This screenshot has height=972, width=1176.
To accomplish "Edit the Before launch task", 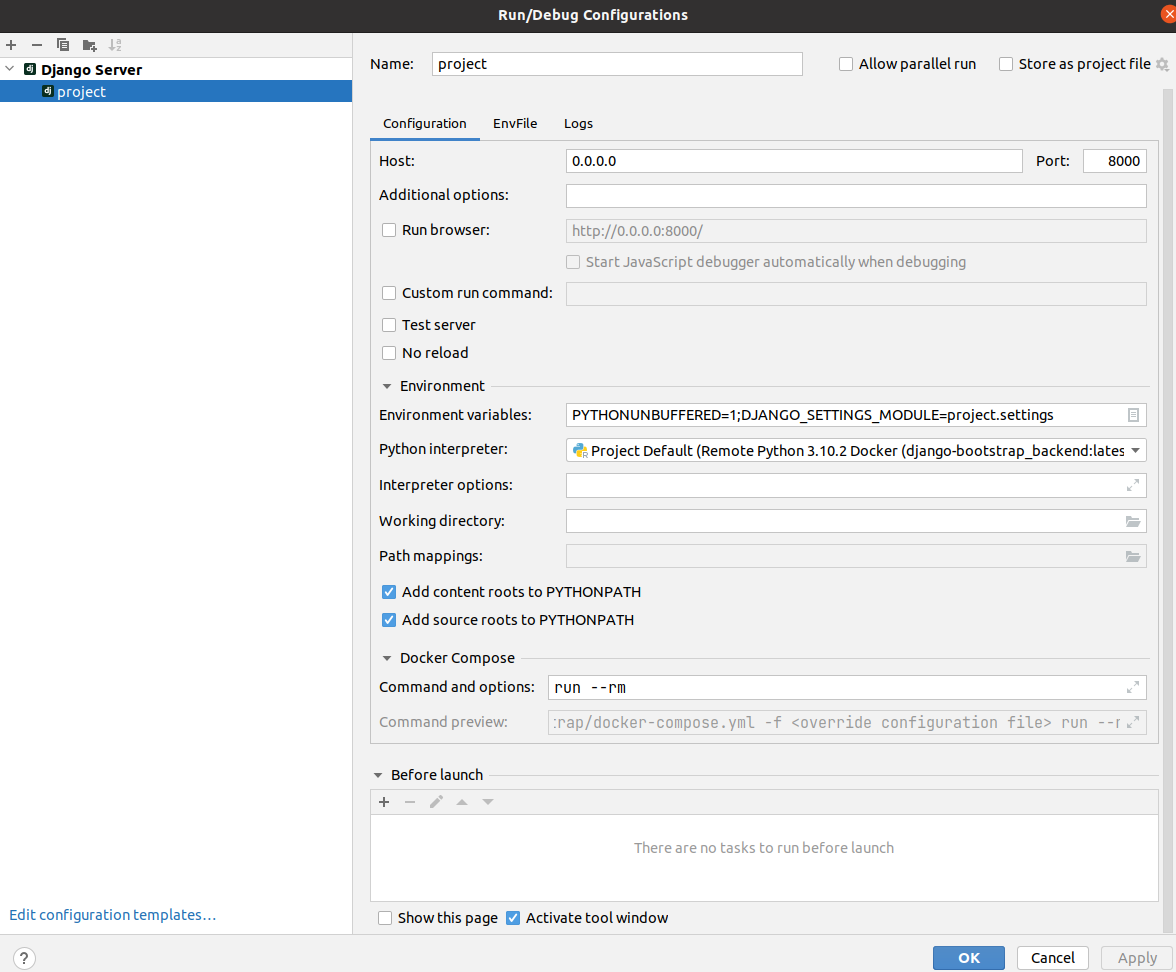I will click(436, 802).
